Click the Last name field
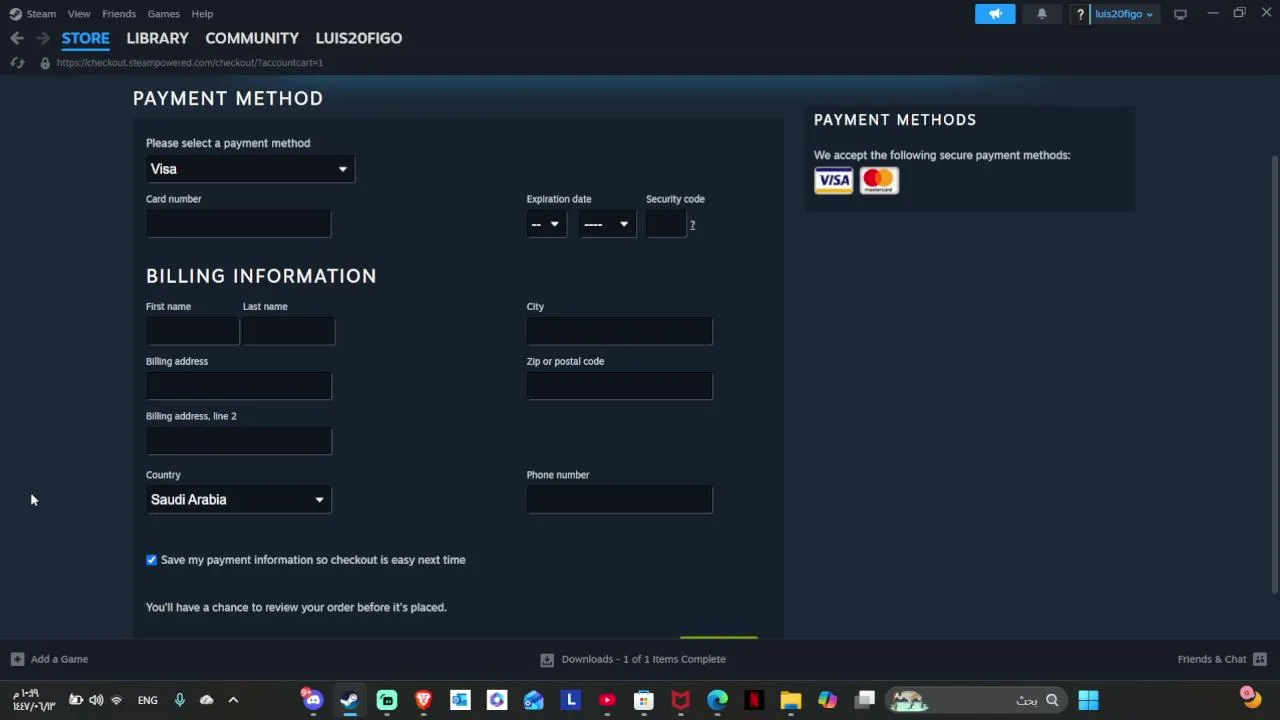 click(288, 331)
